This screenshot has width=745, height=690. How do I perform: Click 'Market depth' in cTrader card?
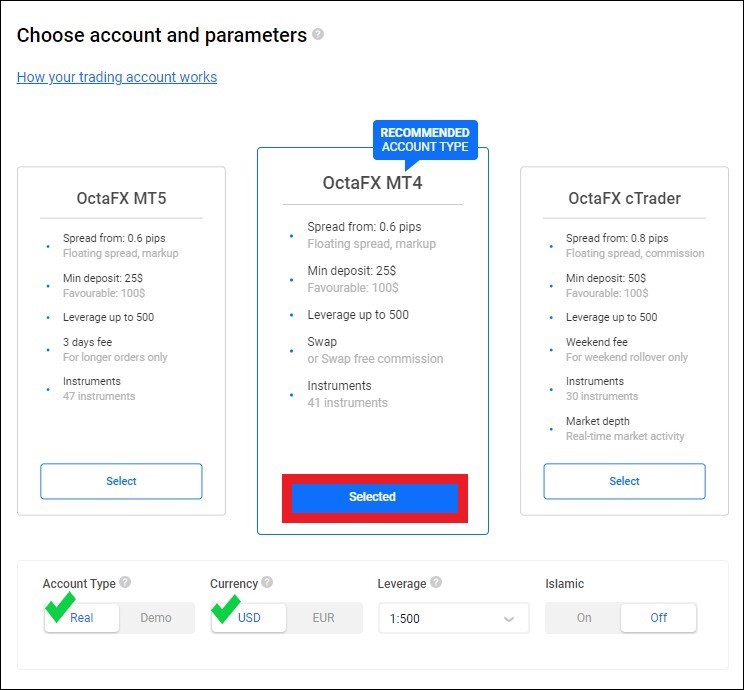(598, 421)
